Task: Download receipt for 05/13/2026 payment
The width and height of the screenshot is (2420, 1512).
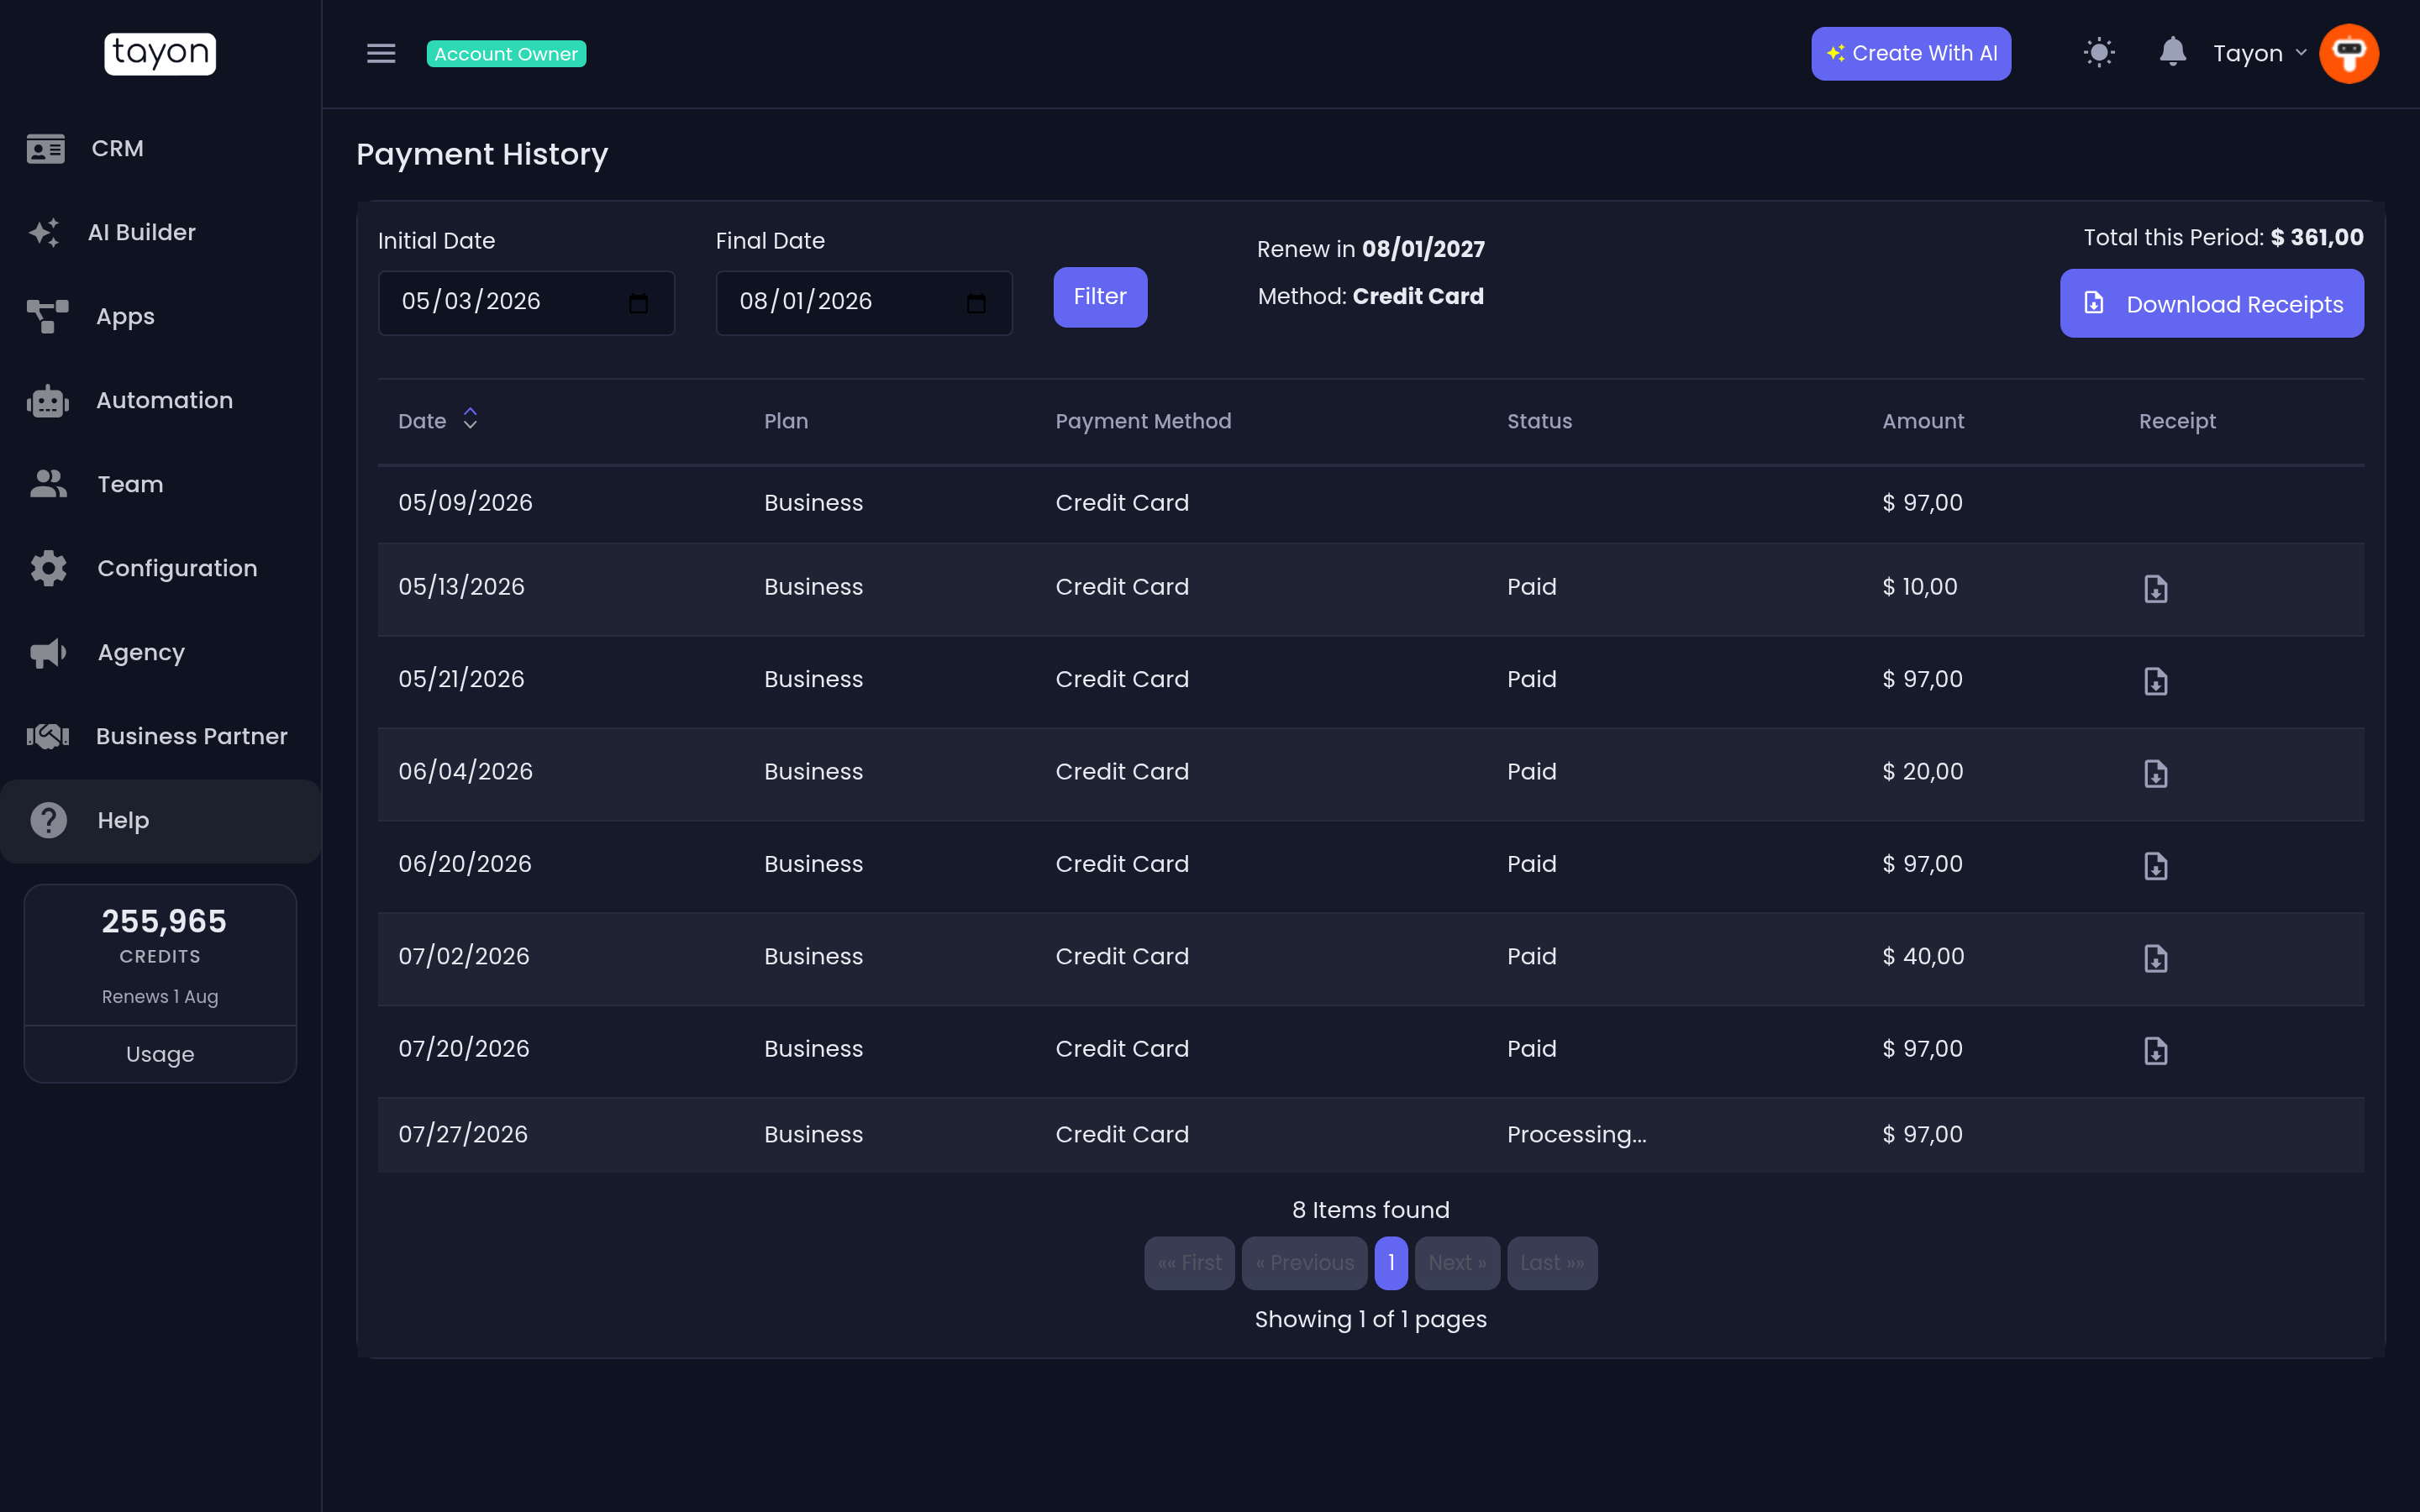Action: click(2156, 589)
